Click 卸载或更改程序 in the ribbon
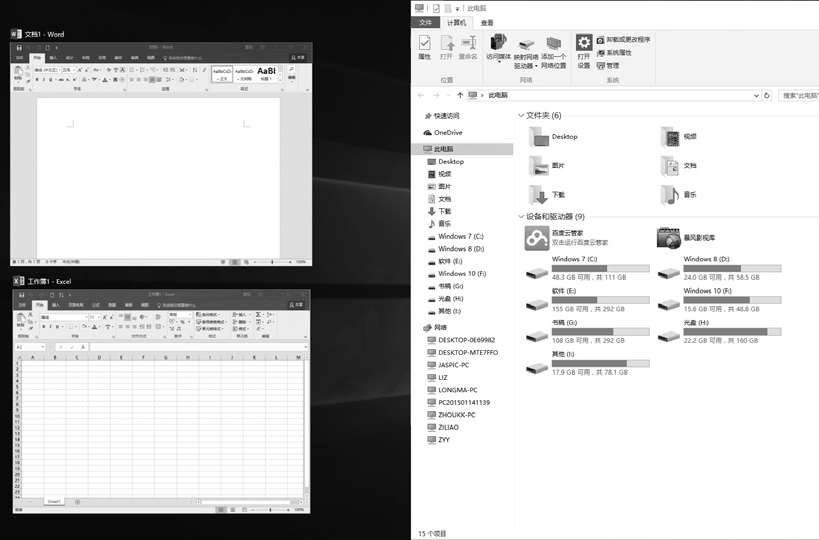Image resolution: width=819 pixels, height=540 pixels. pyautogui.click(x=627, y=40)
